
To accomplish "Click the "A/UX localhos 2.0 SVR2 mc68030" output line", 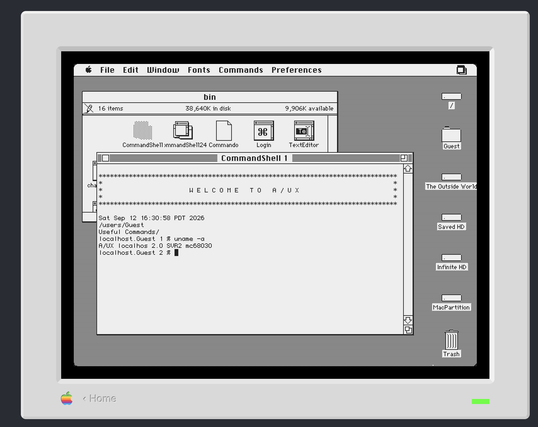I will (x=155, y=246).
